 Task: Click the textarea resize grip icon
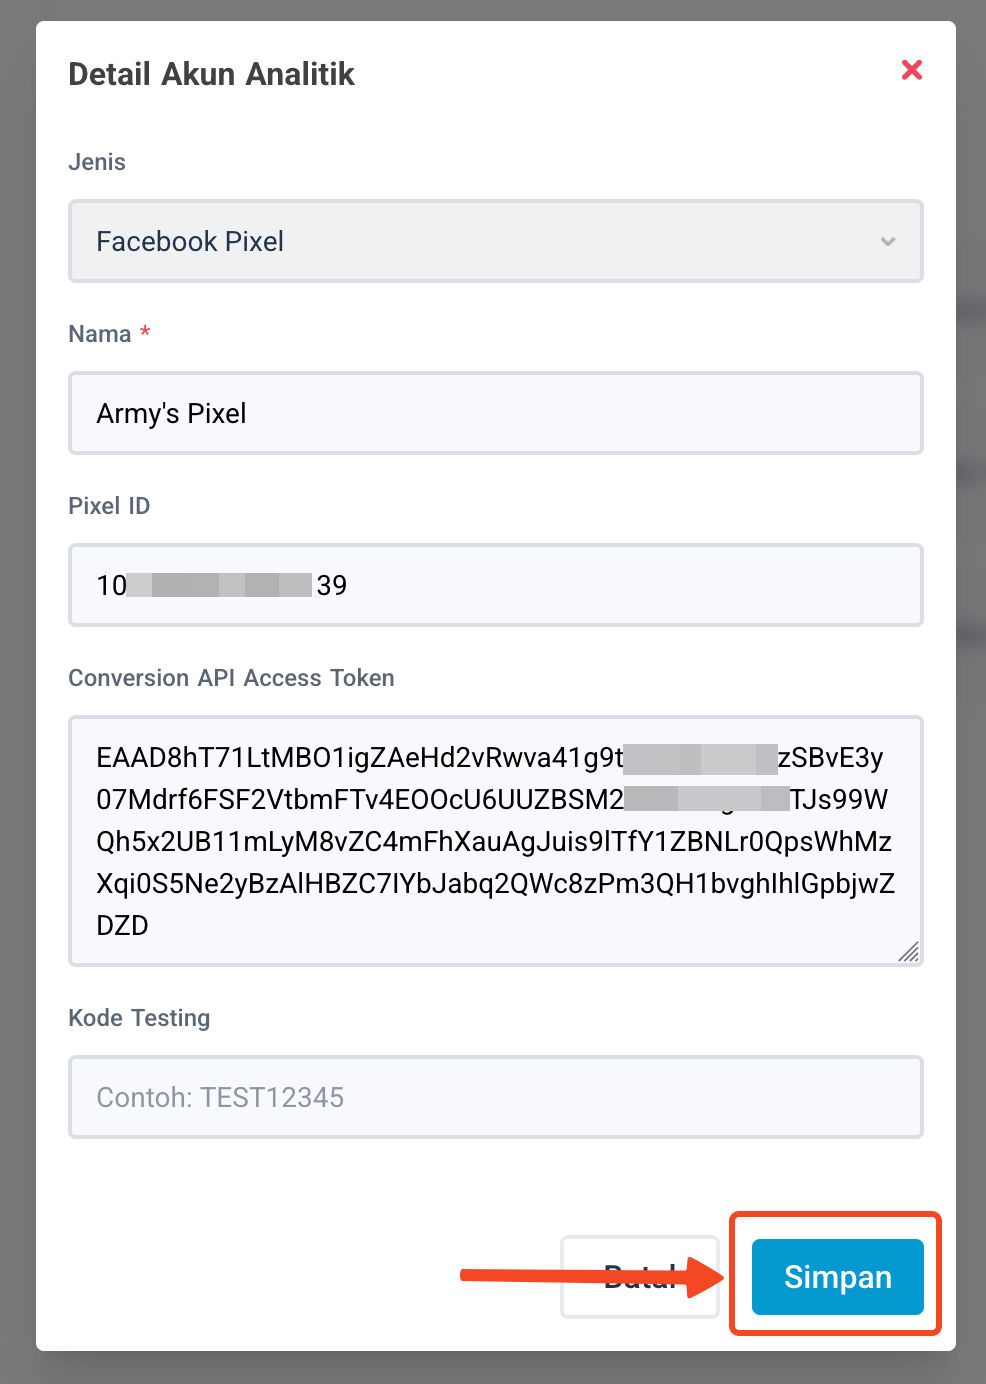pos(910,953)
